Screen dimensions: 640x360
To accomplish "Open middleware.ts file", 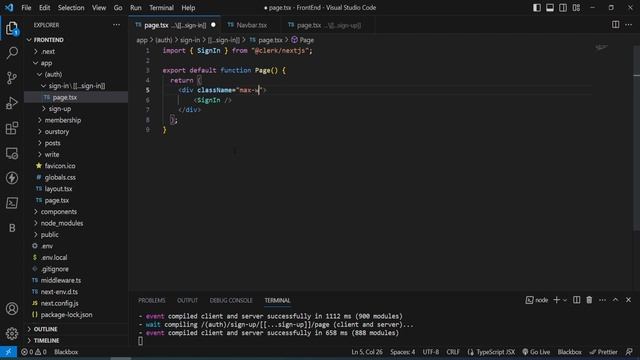I will [x=61, y=280].
